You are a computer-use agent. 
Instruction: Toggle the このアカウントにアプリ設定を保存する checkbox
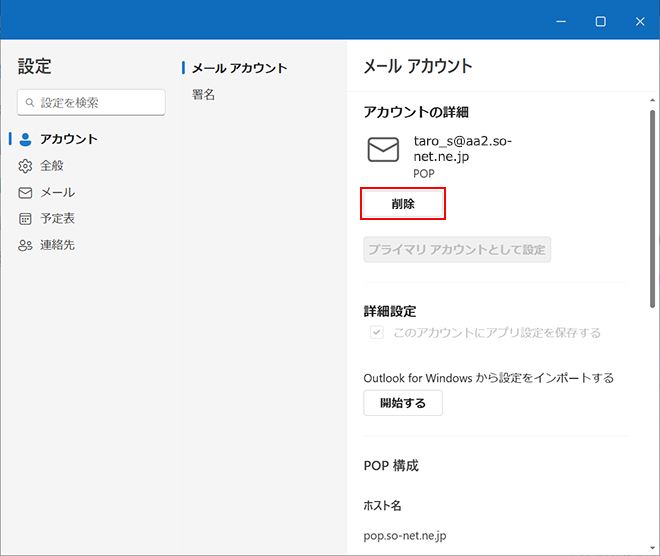377,333
